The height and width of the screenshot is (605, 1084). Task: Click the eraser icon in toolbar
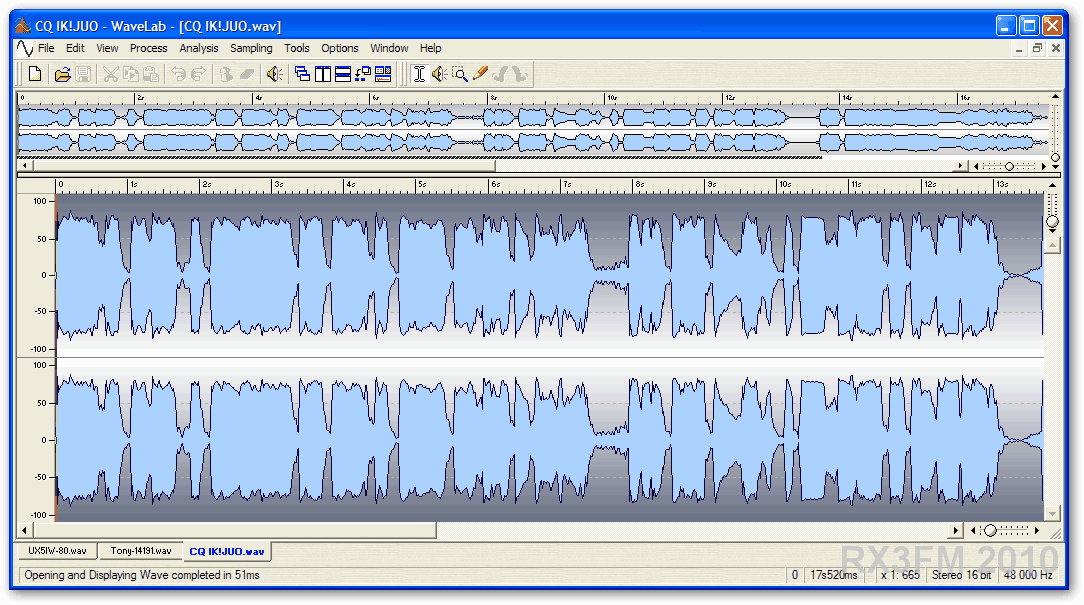tap(247, 74)
